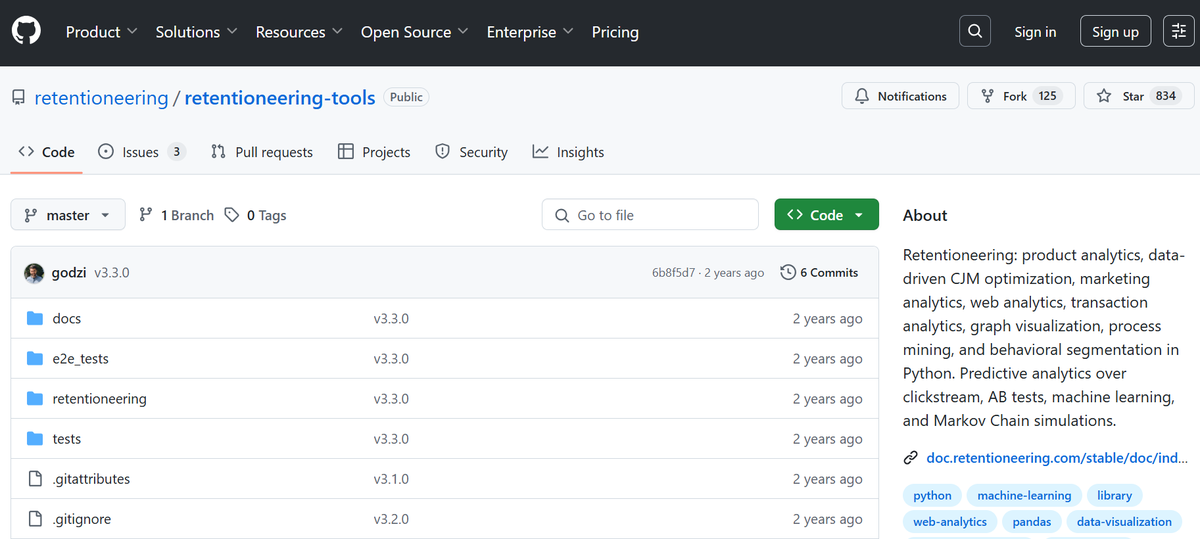1200x539 pixels.
Task: Open the godzi author link
Action: click(x=69, y=272)
